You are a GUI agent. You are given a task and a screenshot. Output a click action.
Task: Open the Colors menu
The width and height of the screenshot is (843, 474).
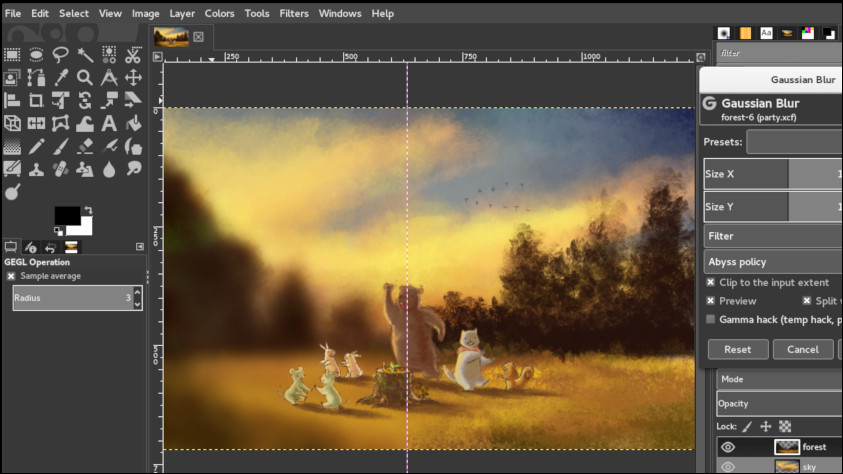click(x=219, y=13)
